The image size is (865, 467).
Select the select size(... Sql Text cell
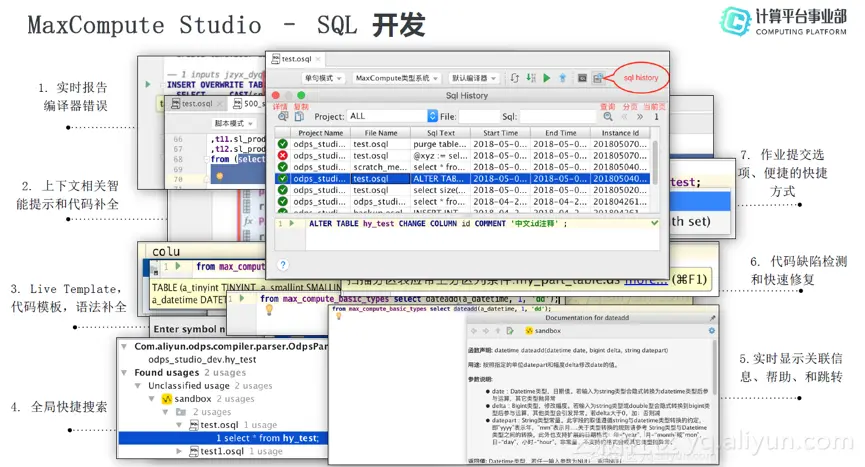tap(440, 190)
